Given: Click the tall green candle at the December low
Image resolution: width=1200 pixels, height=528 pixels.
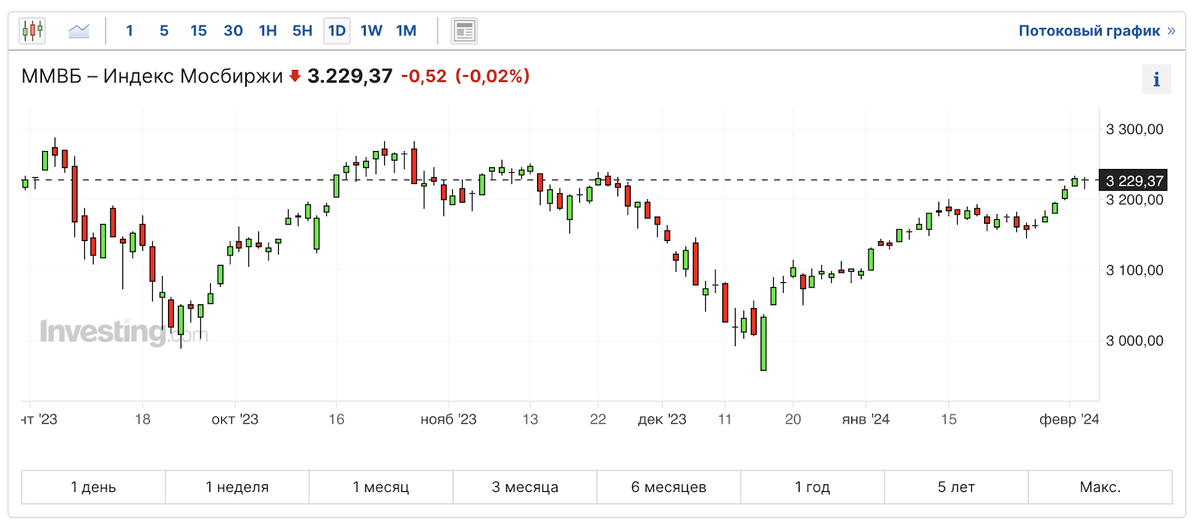Looking at the screenshot, I should click(x=764, y=343).
